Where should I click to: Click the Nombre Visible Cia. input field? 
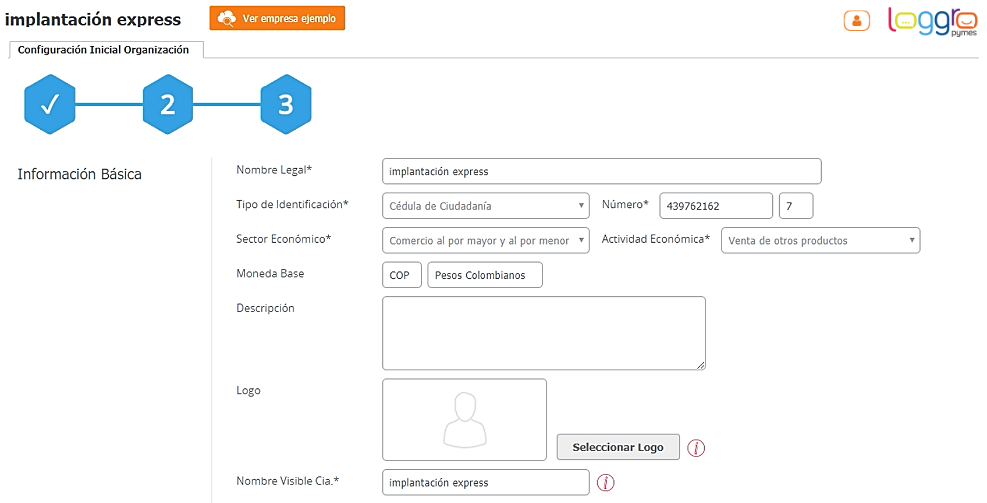485,483
